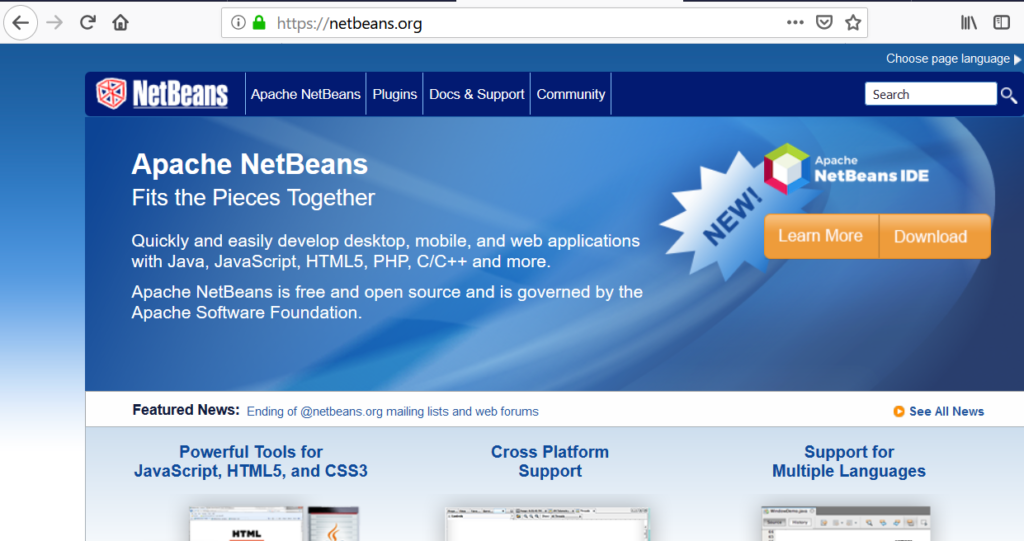Image resolution: width=1024 pixels, height=541 pixels.
Task: Reload the page with the refresh icon
Action: coord(88,22)
